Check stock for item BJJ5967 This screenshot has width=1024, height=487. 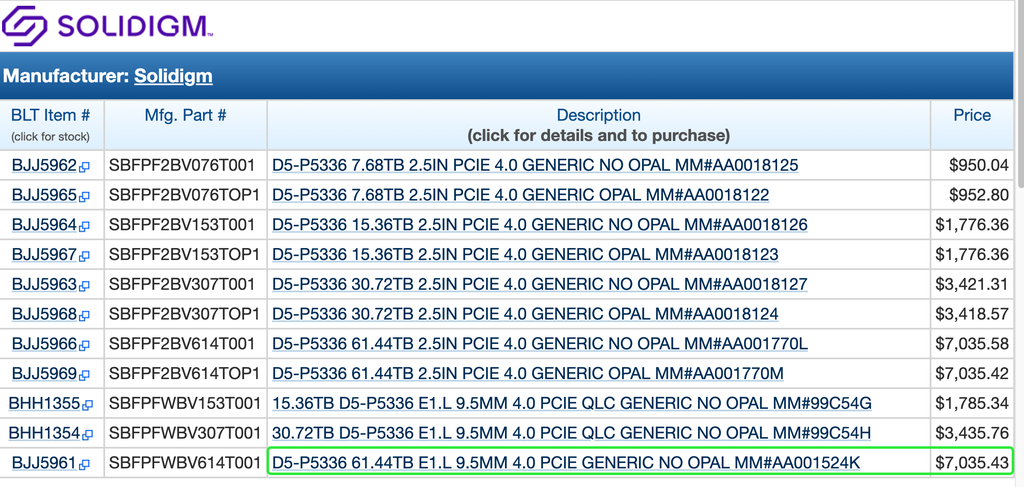44,255
